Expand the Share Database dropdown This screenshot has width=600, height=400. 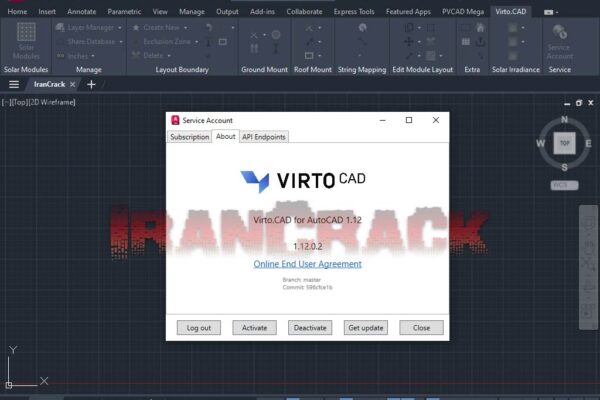click(x=121, y=42)
